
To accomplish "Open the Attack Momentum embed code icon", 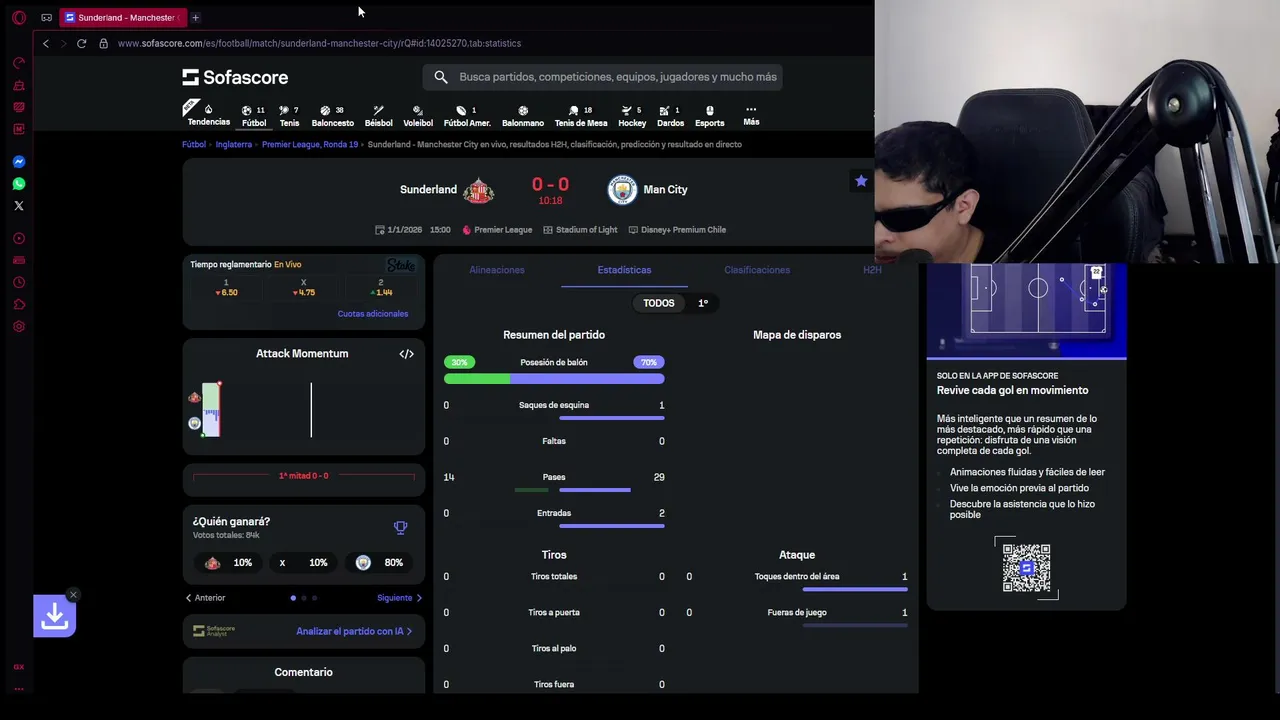I will point(406,354).
